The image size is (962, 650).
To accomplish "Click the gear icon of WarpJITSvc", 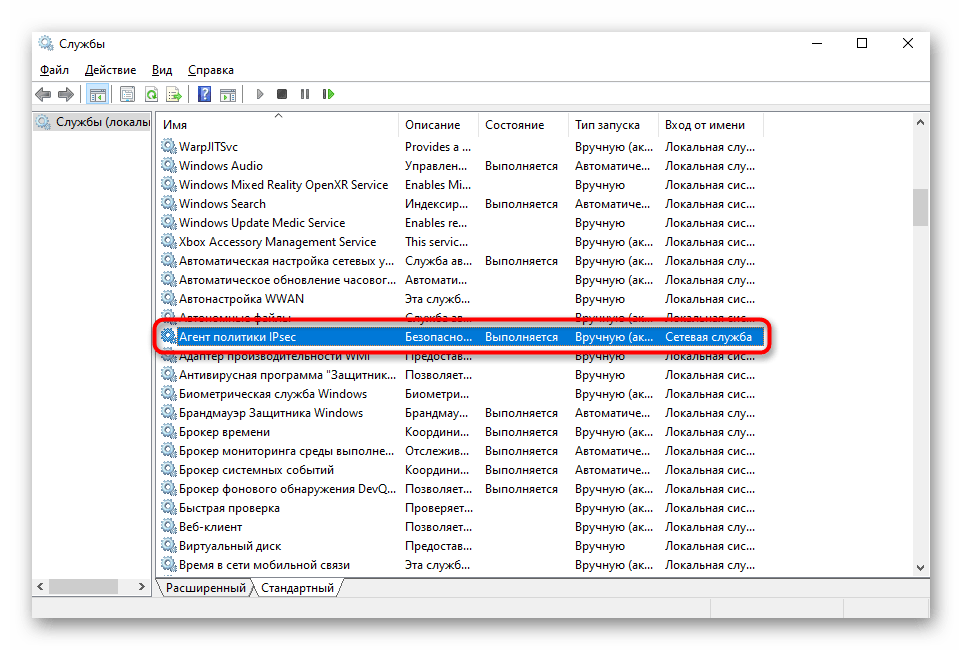I will pyautogui.click(x=169, y=147).
